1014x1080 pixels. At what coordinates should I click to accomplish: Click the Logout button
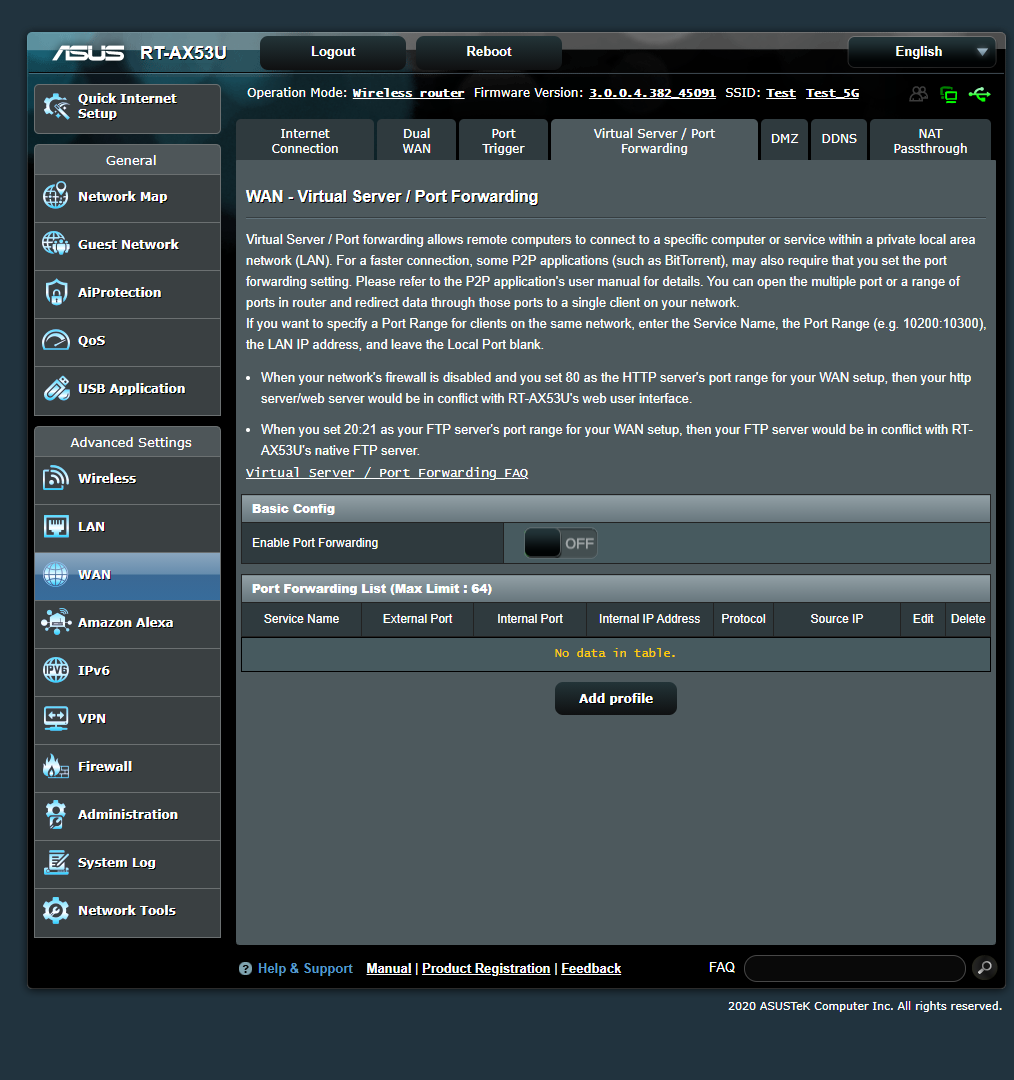[x=333, y=52]
